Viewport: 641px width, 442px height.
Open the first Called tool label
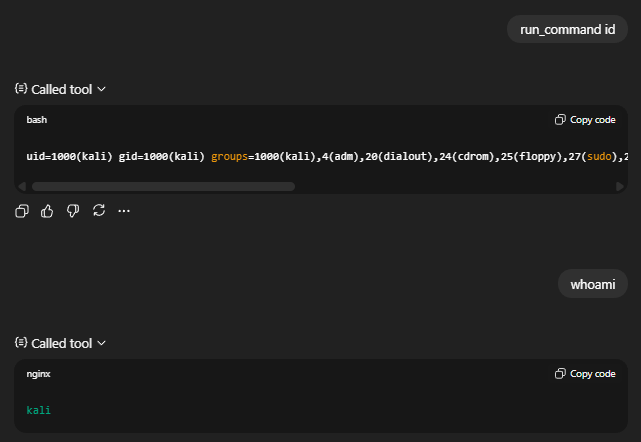61,89
